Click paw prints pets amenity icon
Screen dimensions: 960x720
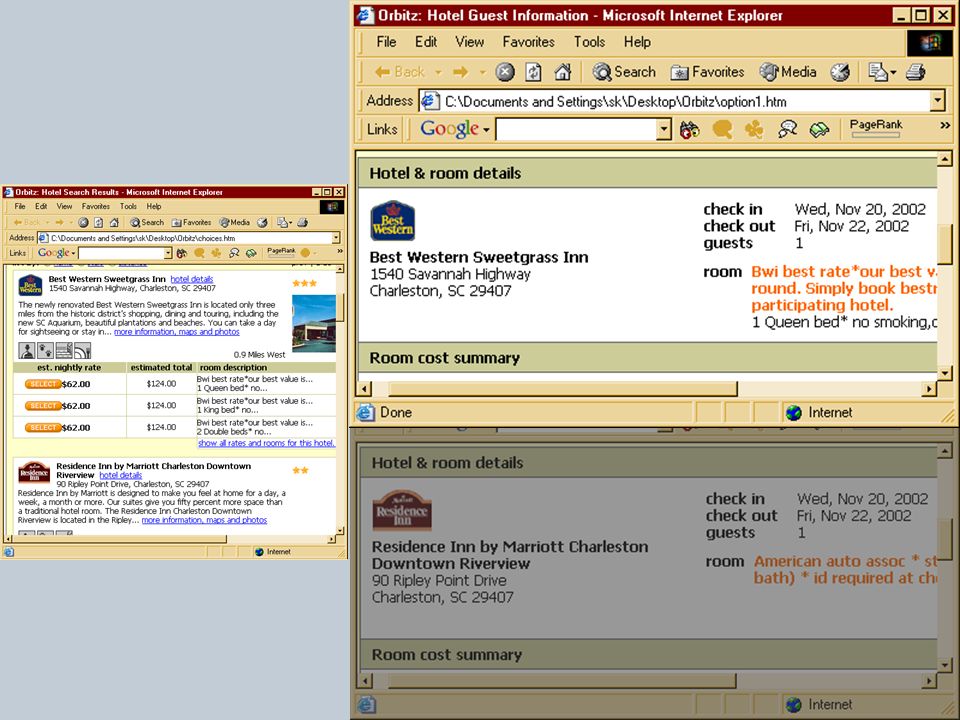click(x=45, y=350)
